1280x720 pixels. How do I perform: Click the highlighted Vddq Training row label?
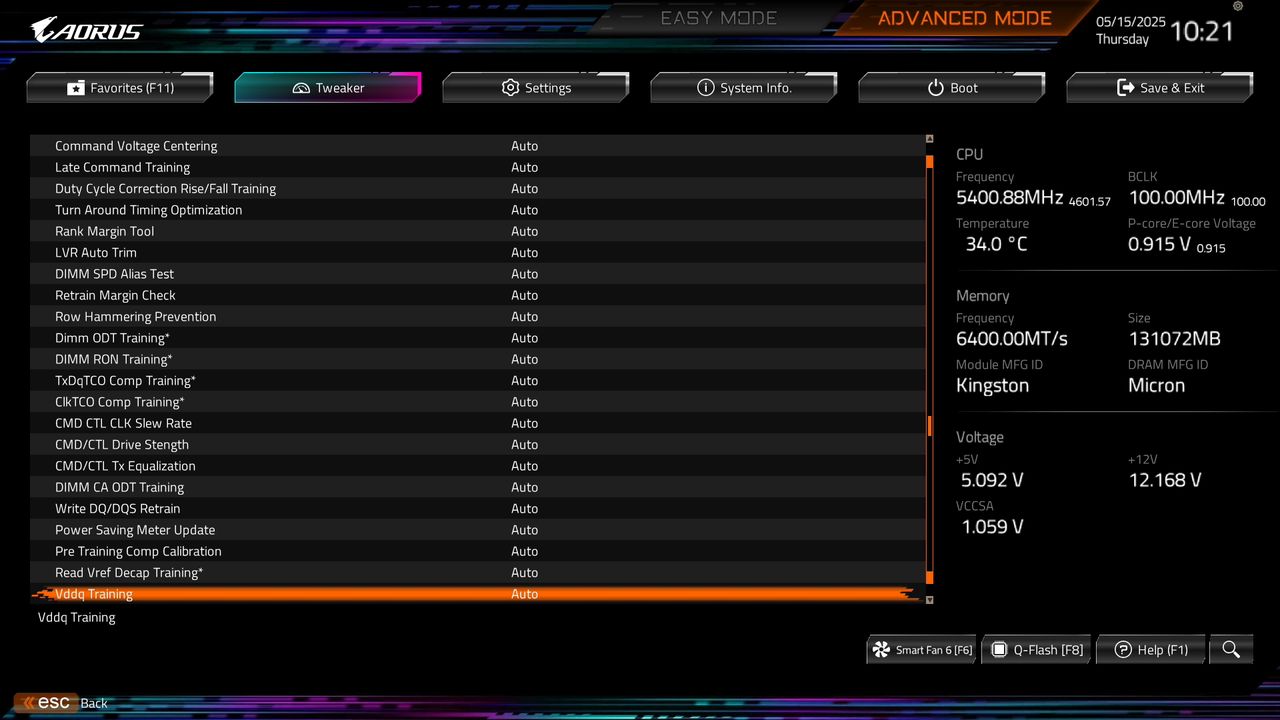coord(94,594)
